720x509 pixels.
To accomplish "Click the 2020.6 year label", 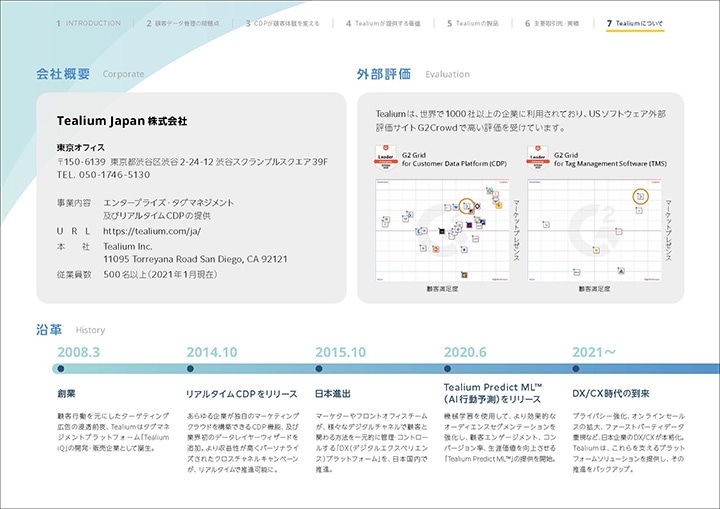I will [465, 352].
